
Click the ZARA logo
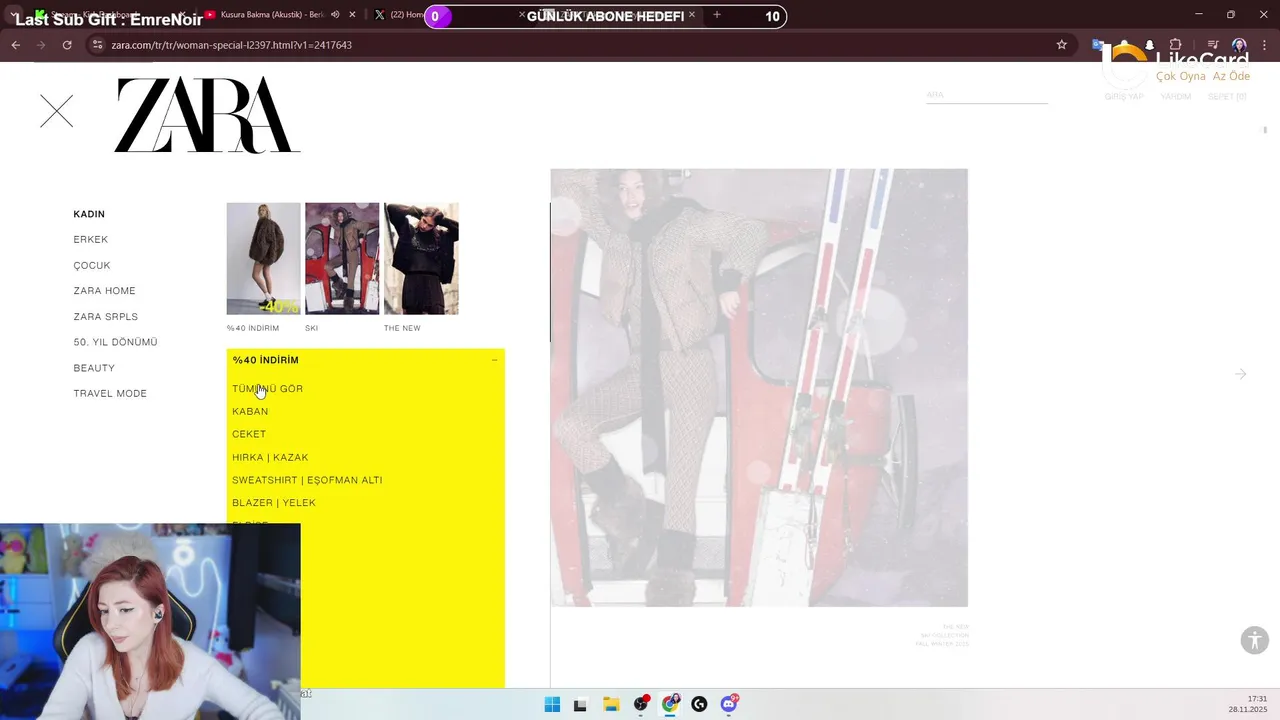tap(208, 115)
